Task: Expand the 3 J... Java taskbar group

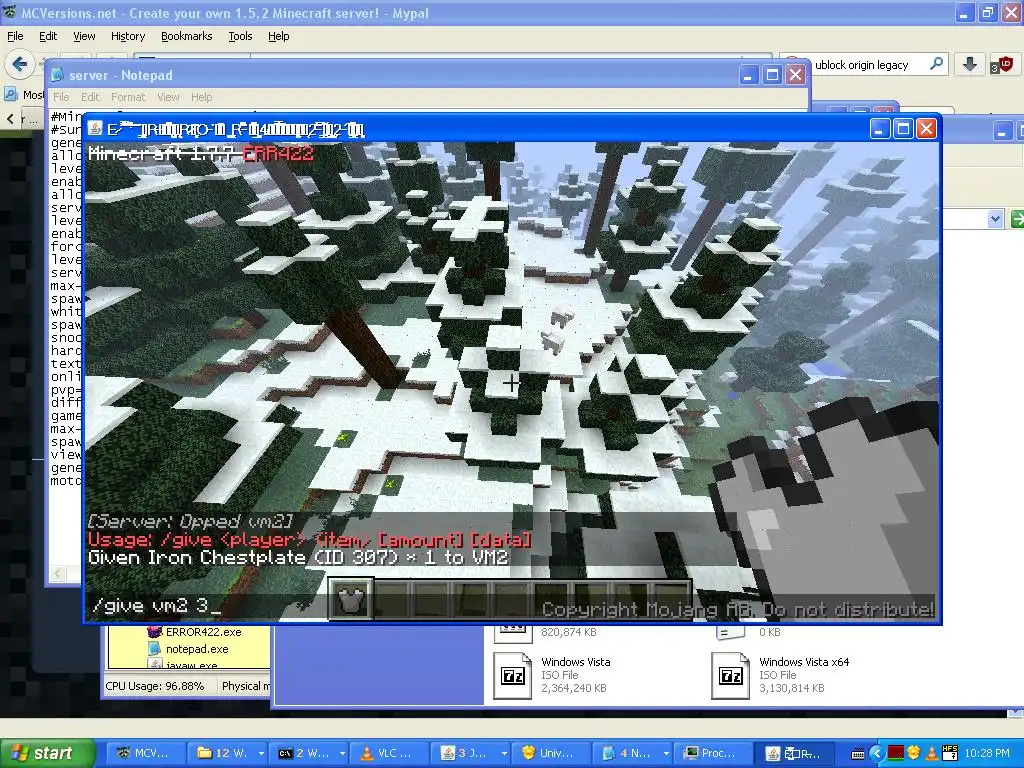Action: [x=504, y=753]
